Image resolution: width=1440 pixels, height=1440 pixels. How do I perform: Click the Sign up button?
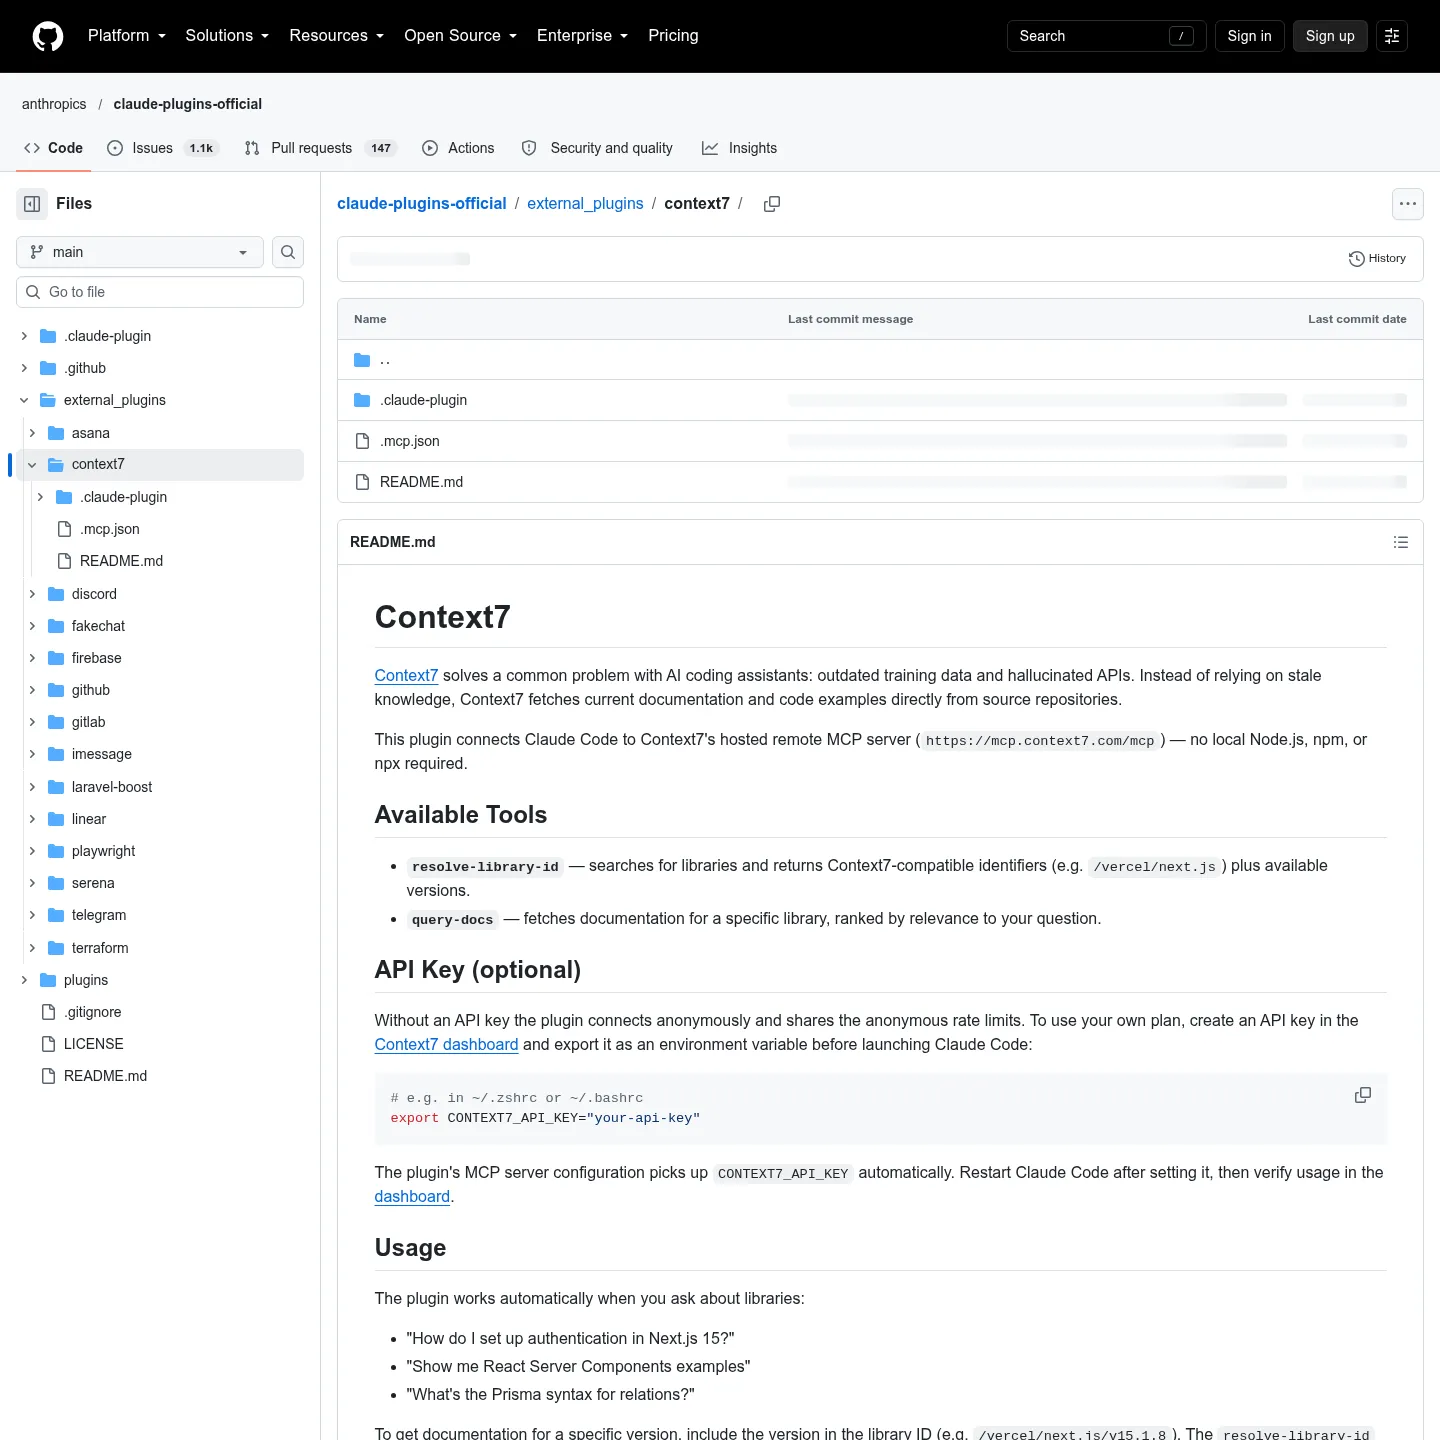pyautogui.click(x=1330, y=36)
